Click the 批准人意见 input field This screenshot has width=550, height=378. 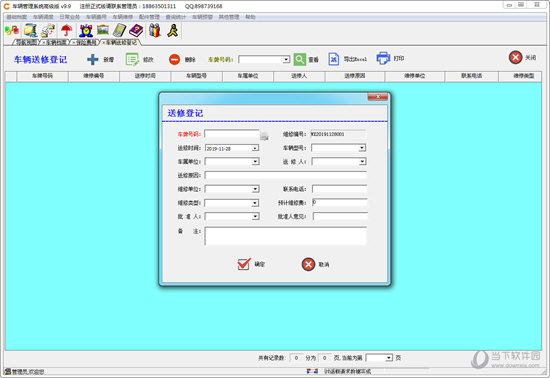click(x=340, y=216)
